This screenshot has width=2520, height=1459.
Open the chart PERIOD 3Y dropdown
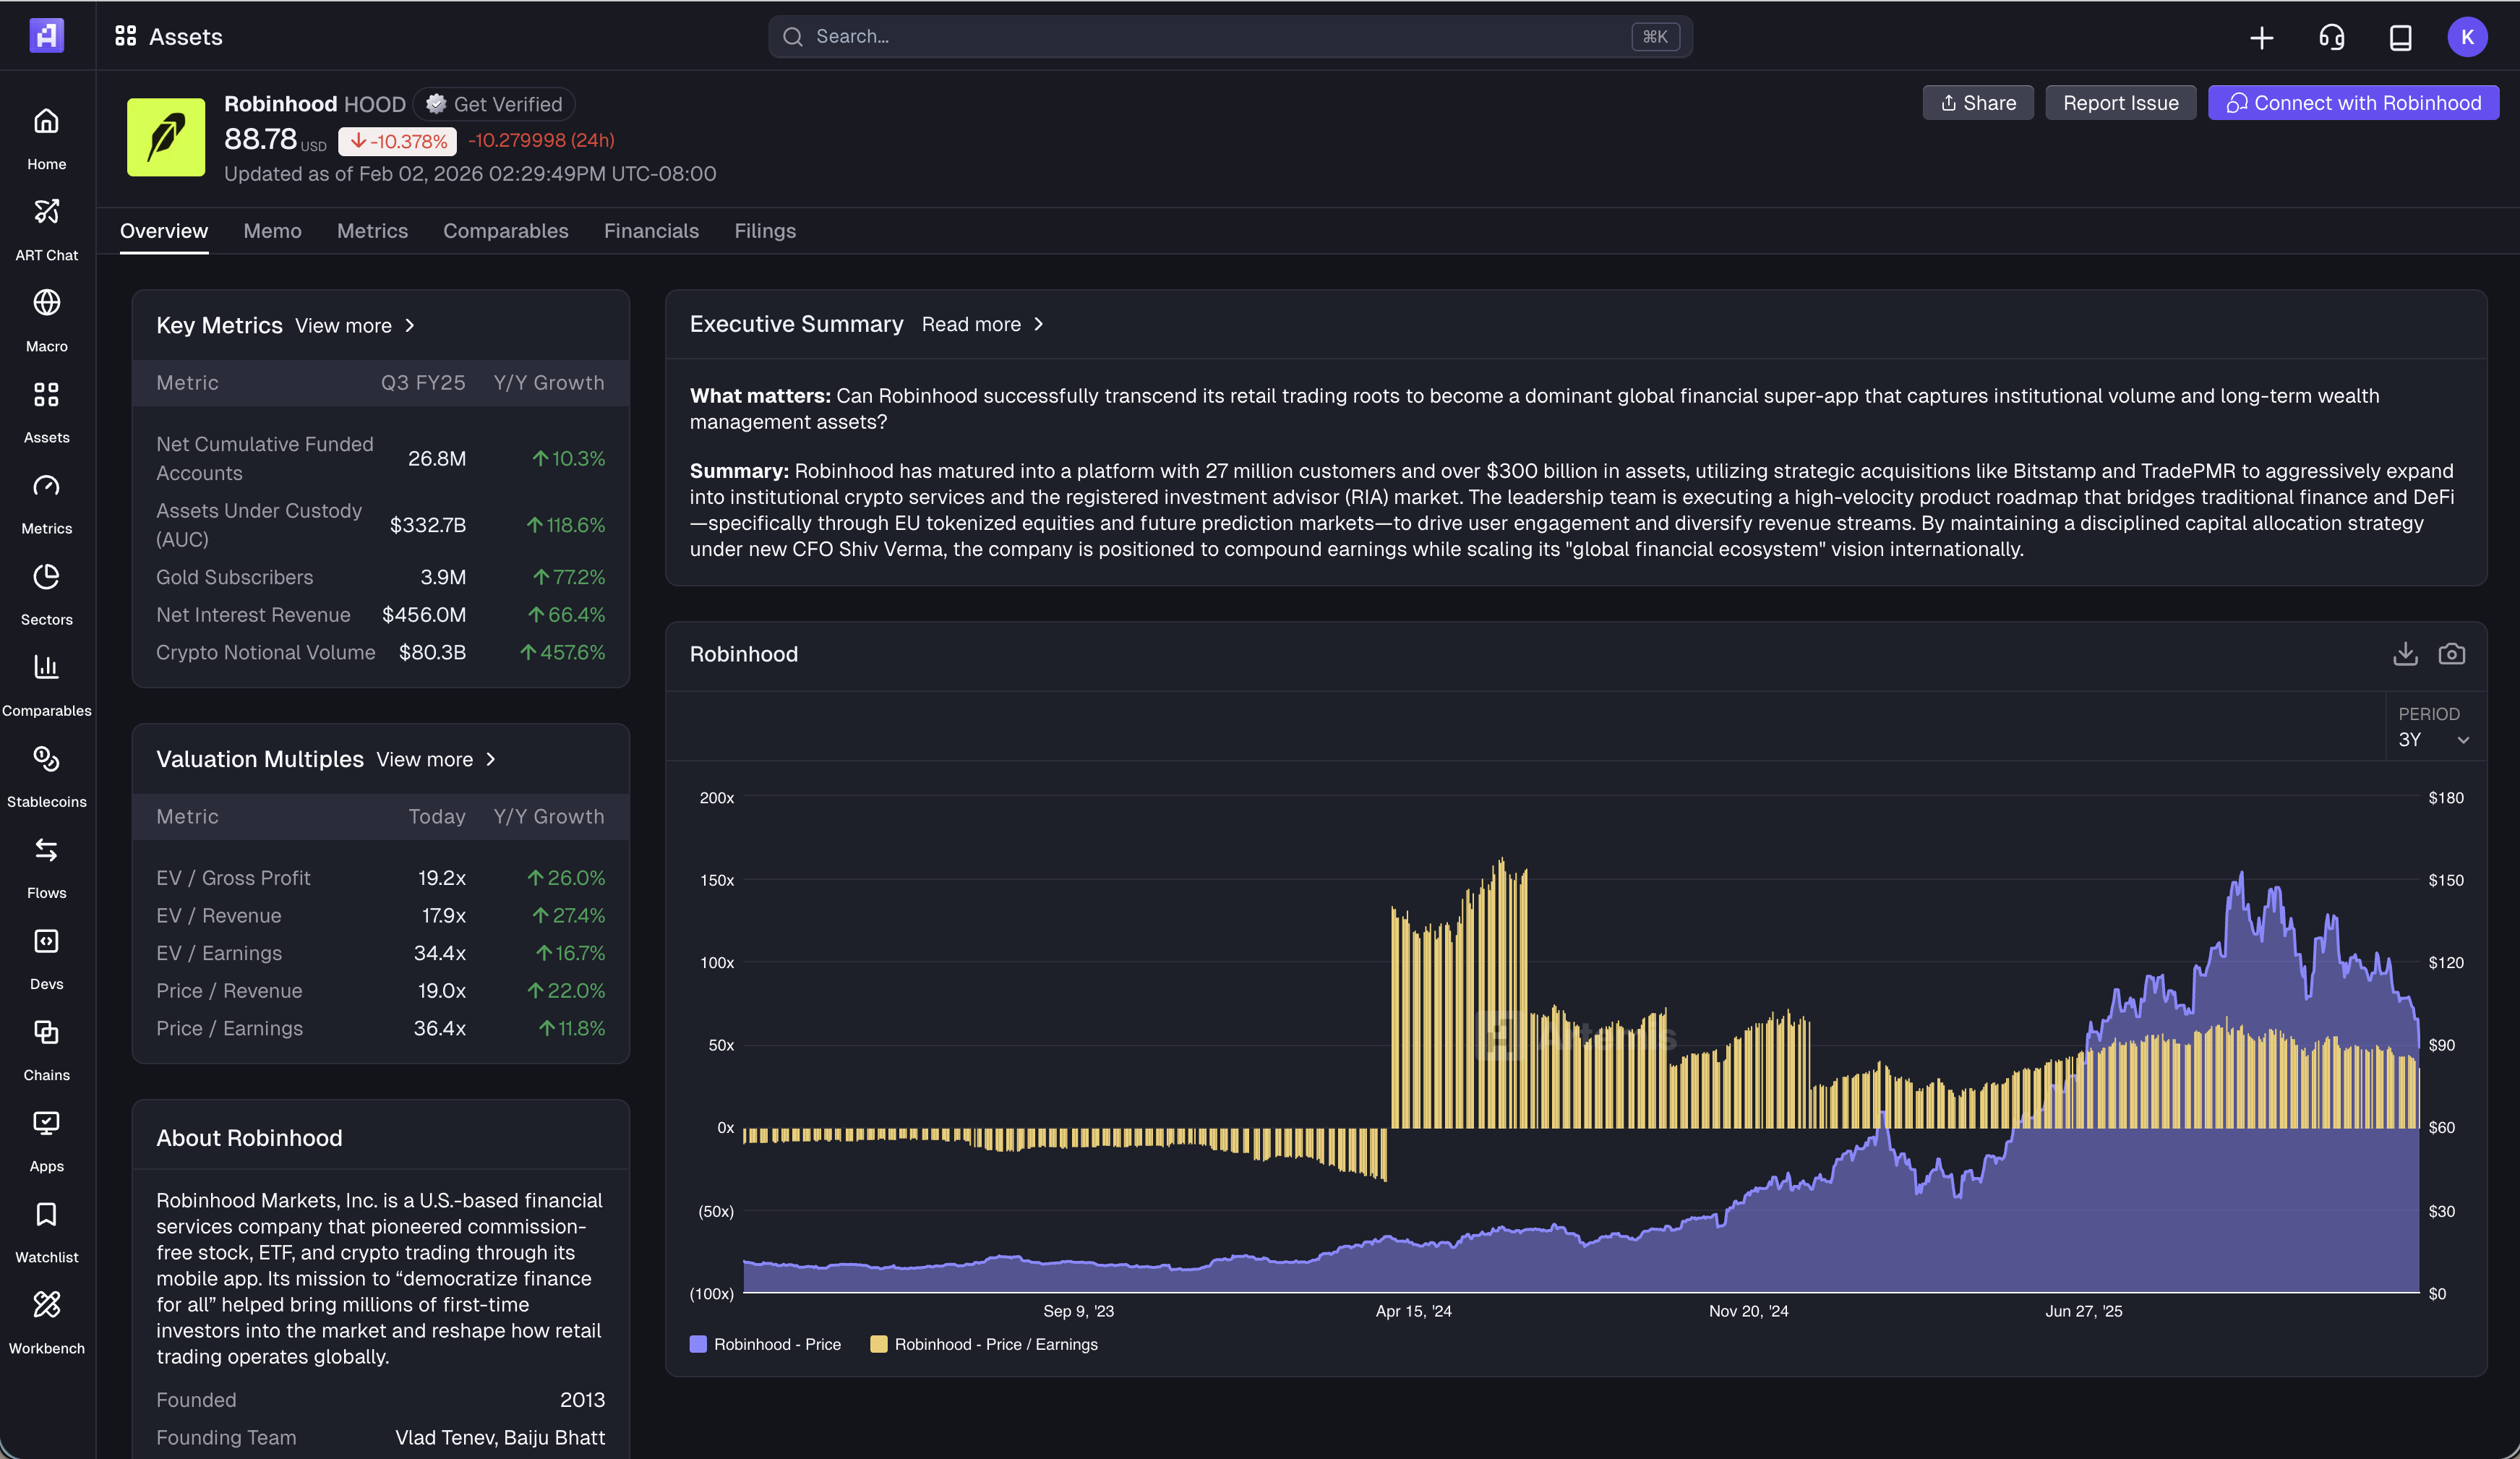2433,740
